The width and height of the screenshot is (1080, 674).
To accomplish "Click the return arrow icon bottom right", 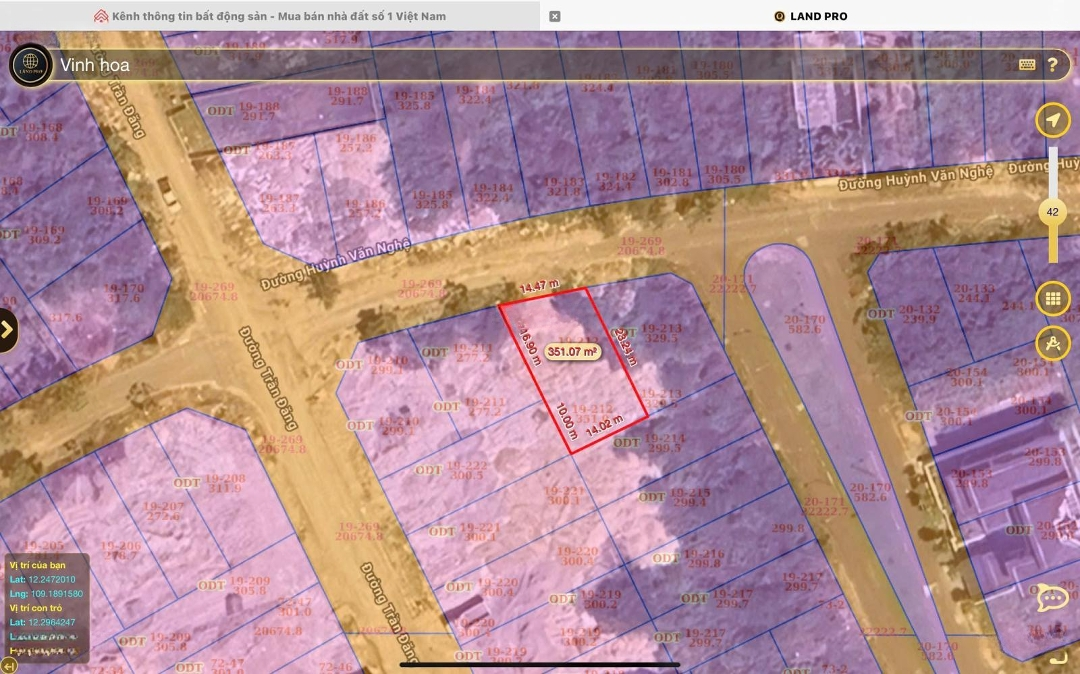I will tap(1058, 658).
